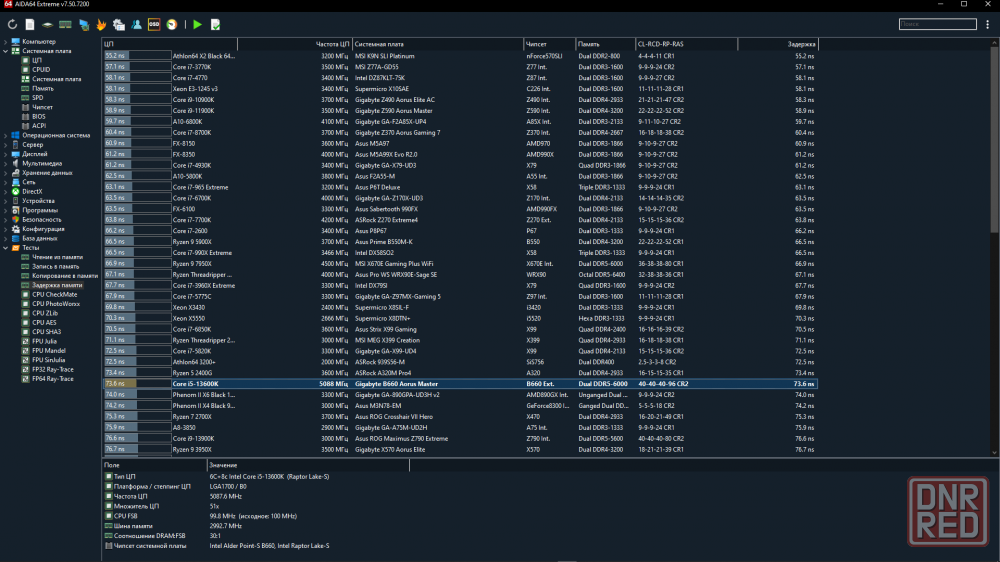Open the FPU SinJulia benchmark
The image size is (1000, 562).
pyautogui.click(x=48, y=360)
